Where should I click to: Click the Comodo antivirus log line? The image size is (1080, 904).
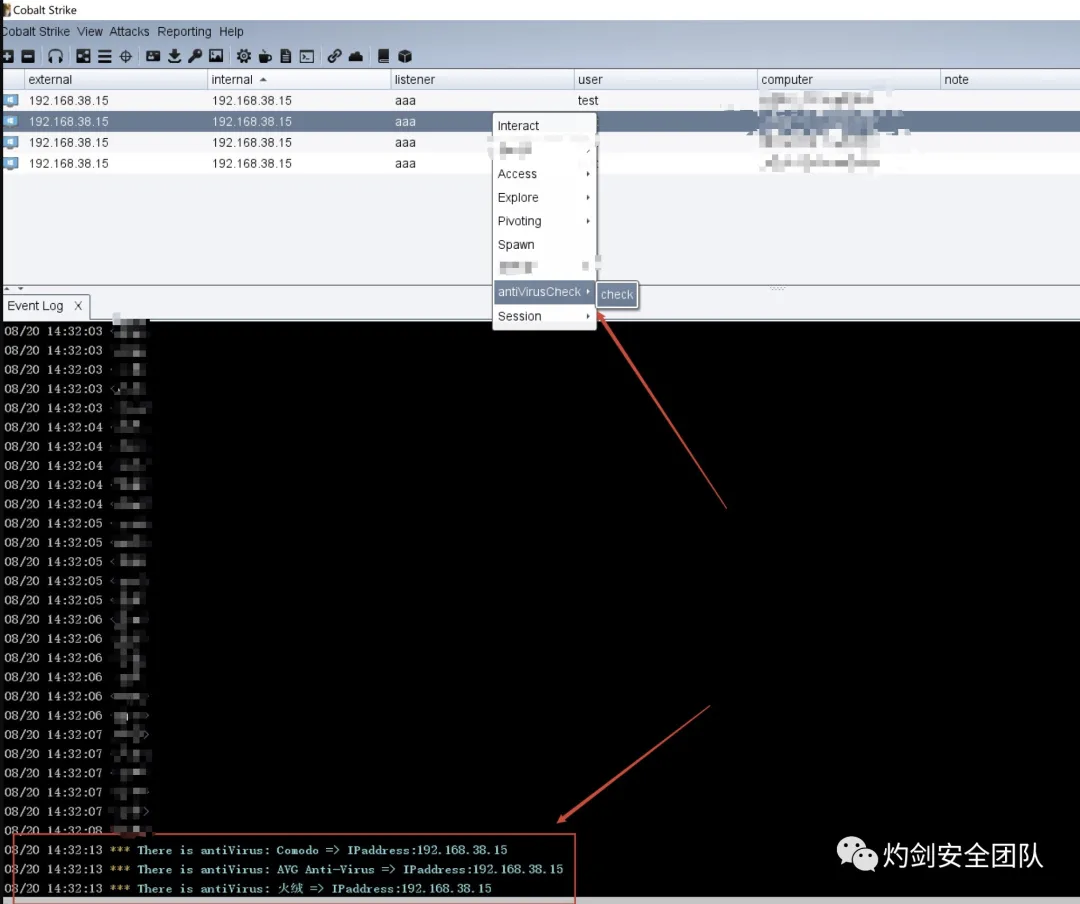click(256, 850)
